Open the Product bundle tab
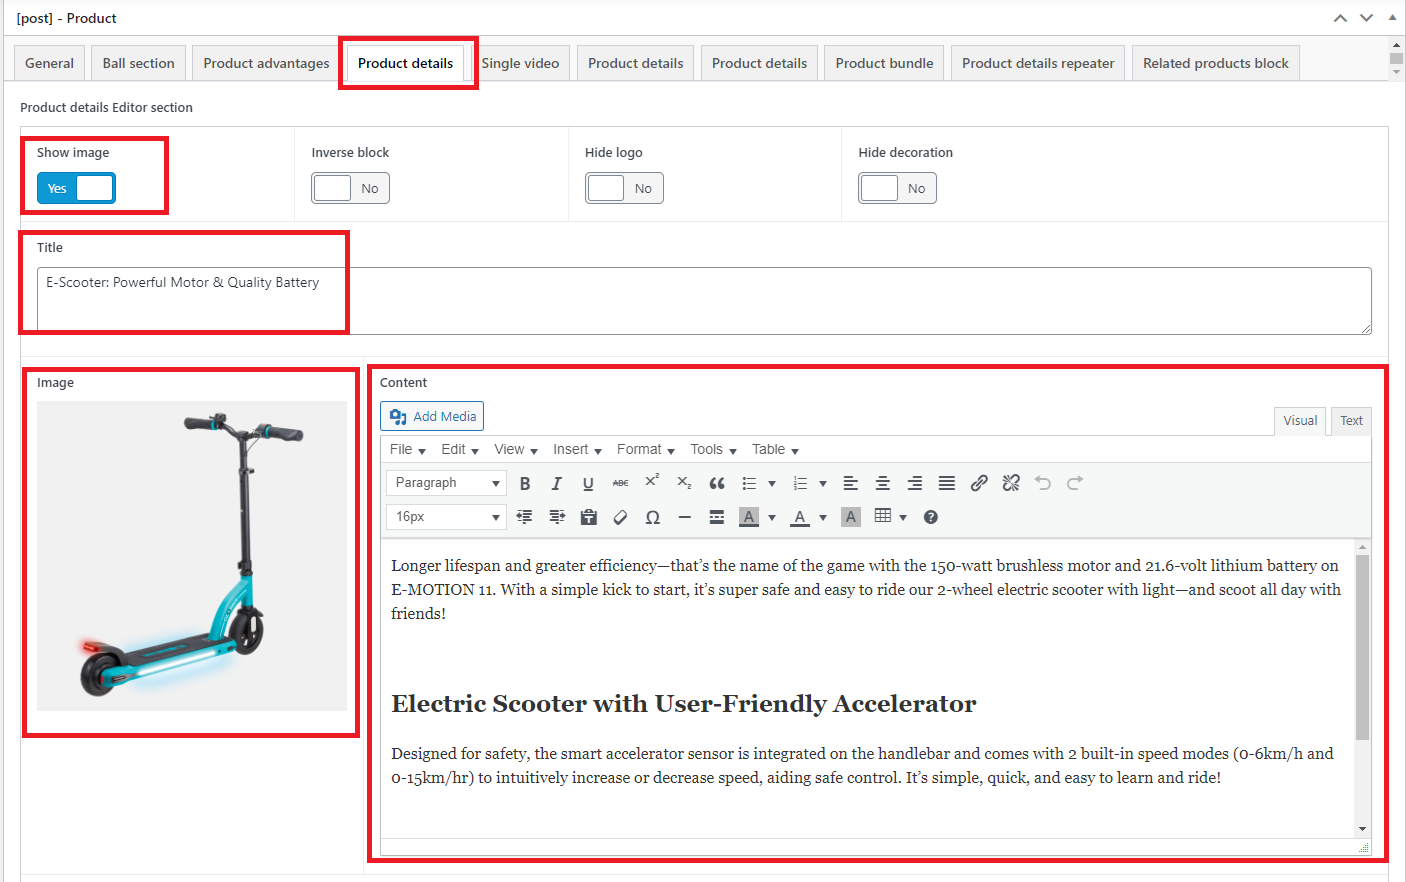 (x=884, y=63)
